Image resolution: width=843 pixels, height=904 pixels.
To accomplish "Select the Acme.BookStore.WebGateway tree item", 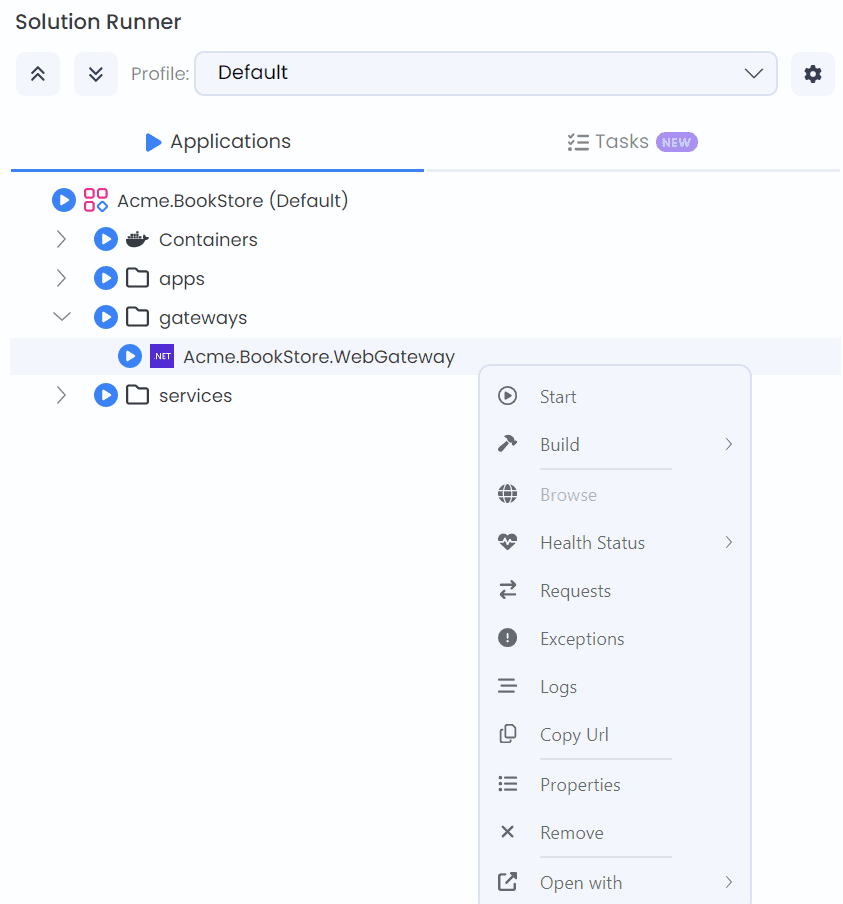I will [320, 356].
